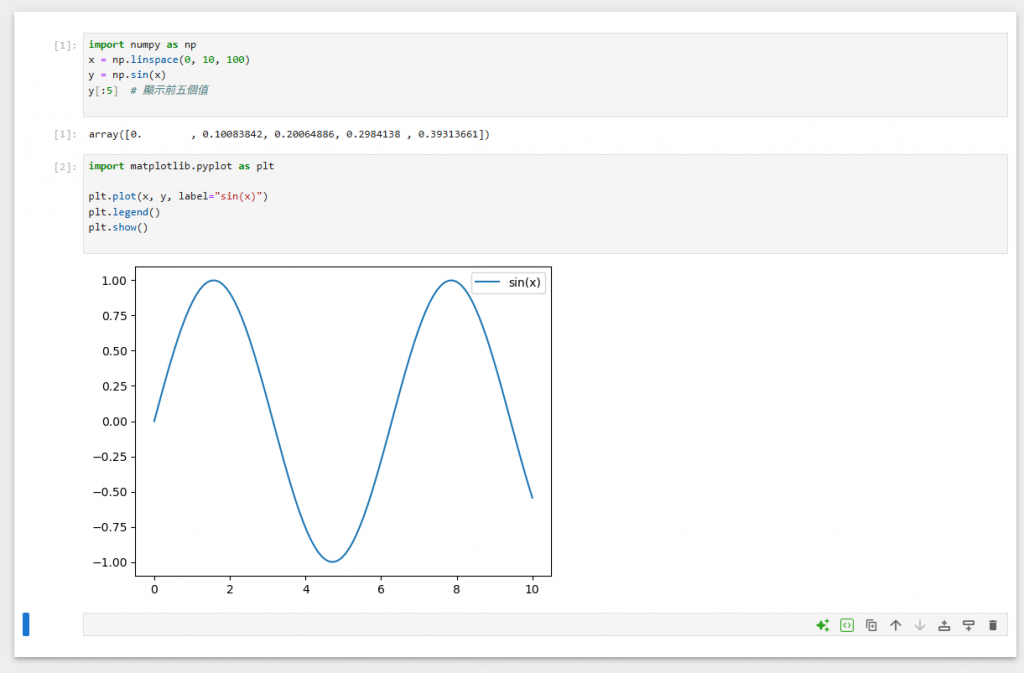Delete the active cell with trash icon
Image resolution: width=1024 pixels, height=673 pixels.
tap(993, 625)
